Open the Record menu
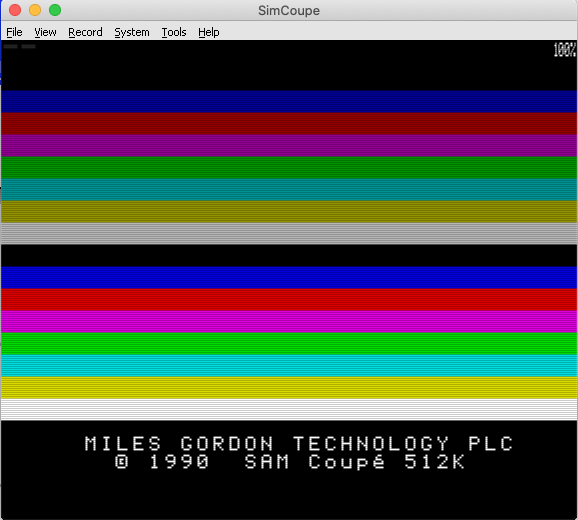 point(85,32)
